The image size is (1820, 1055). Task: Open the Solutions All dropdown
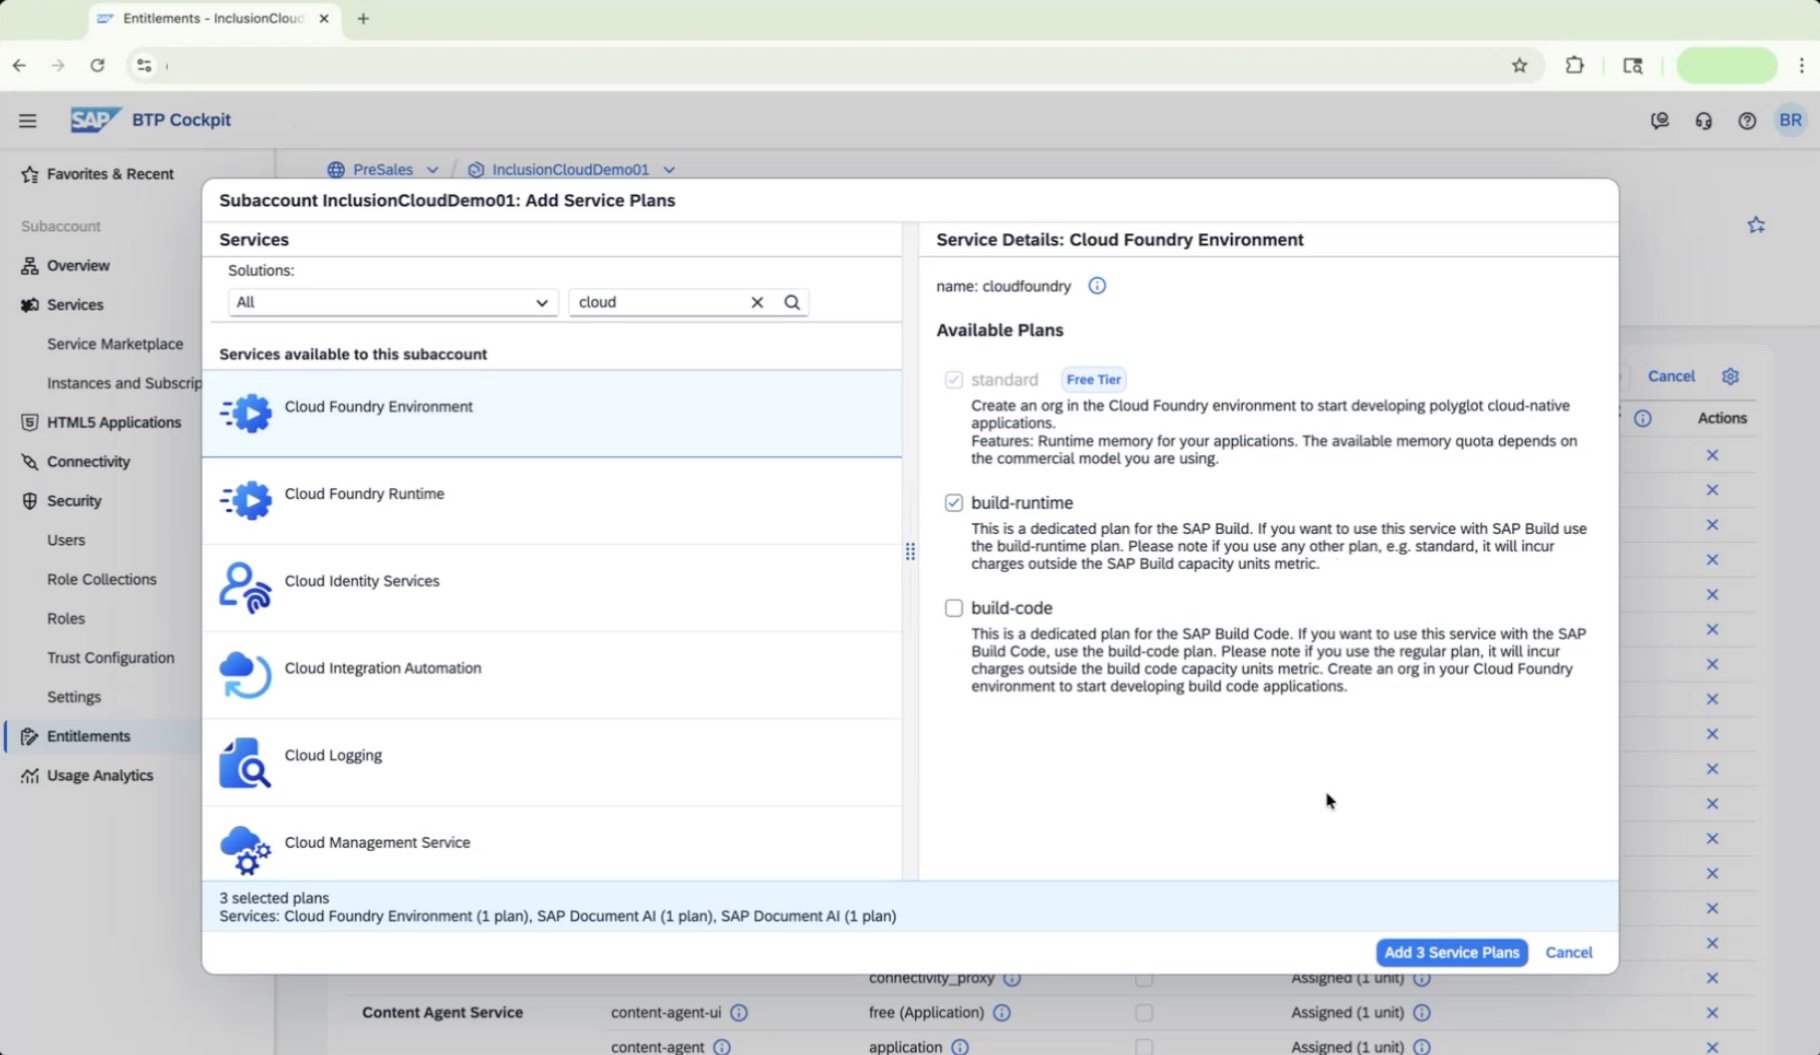click(392, 302)
